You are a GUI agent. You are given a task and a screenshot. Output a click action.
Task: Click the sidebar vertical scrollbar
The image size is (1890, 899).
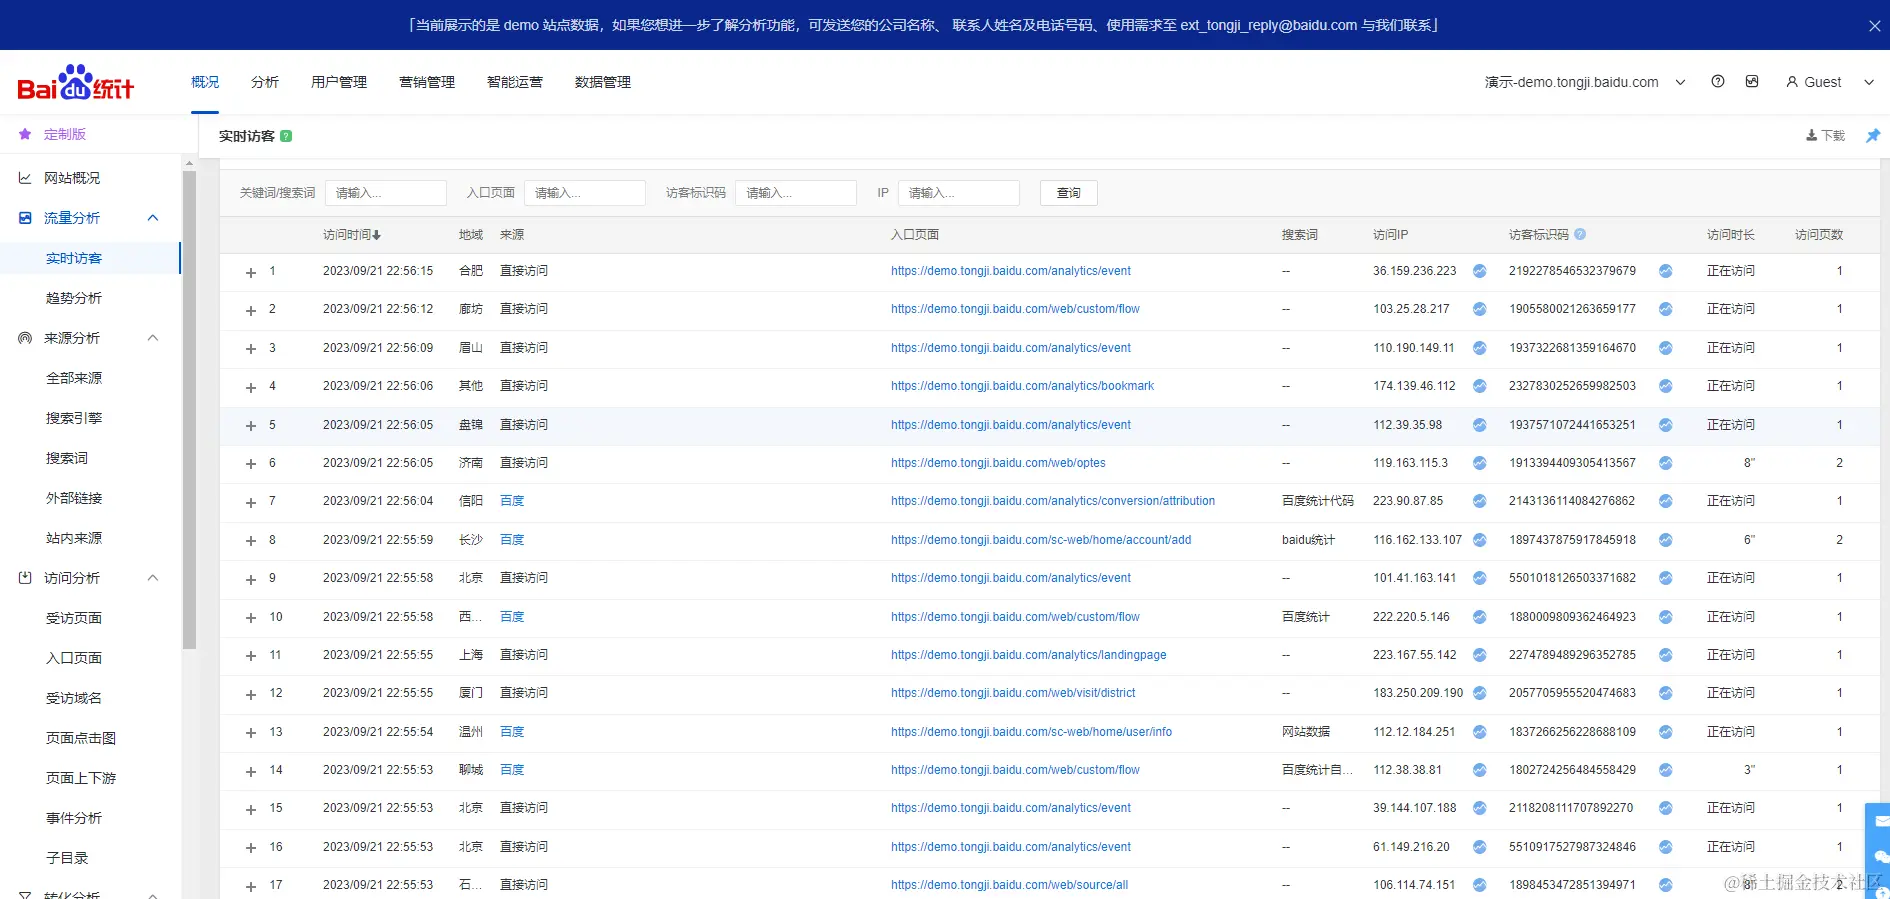click(x=189, y=410)
